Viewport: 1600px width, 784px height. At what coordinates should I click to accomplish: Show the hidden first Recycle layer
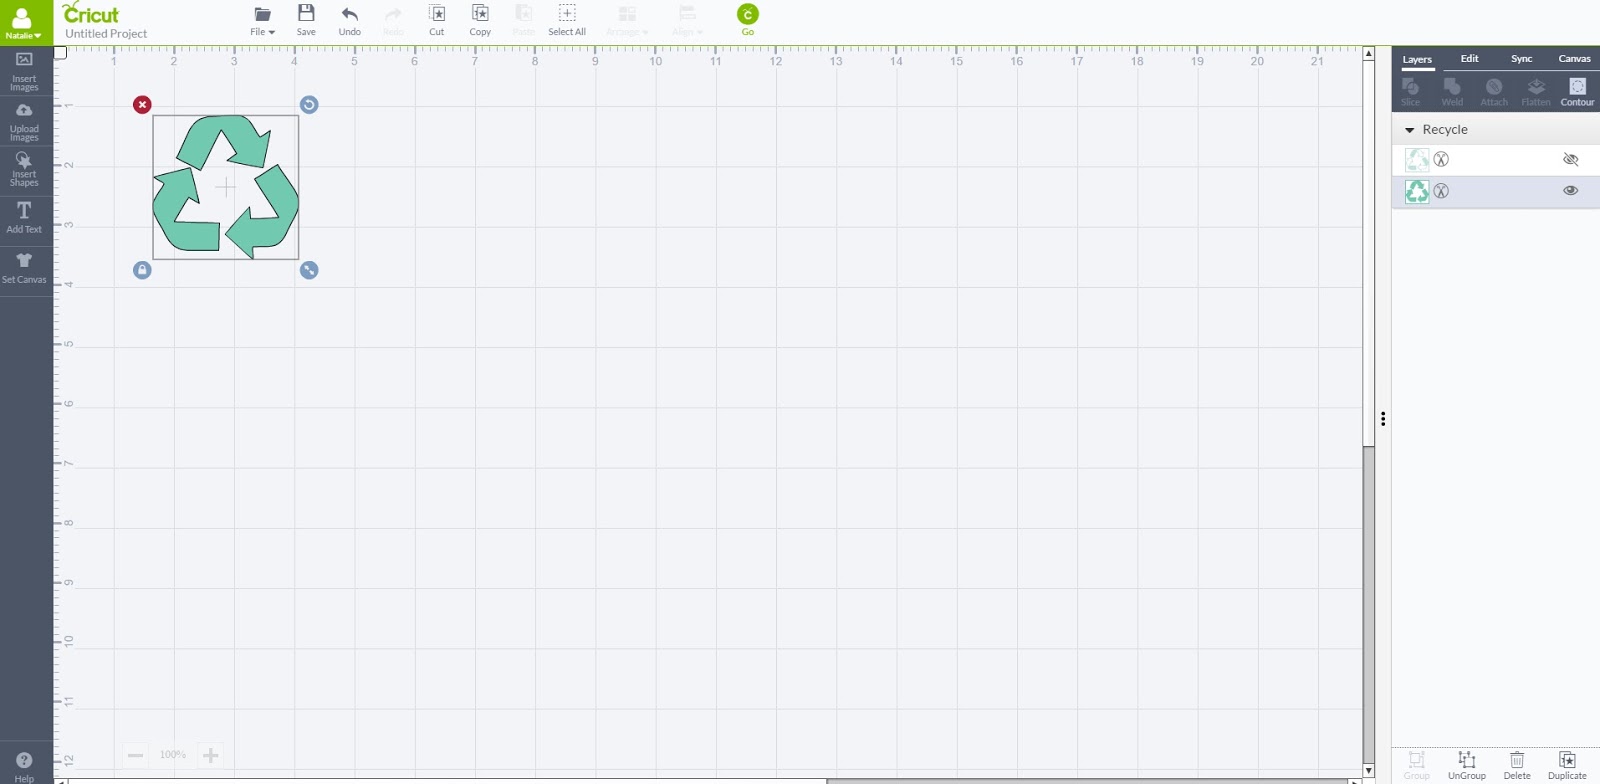(1570, 159)
